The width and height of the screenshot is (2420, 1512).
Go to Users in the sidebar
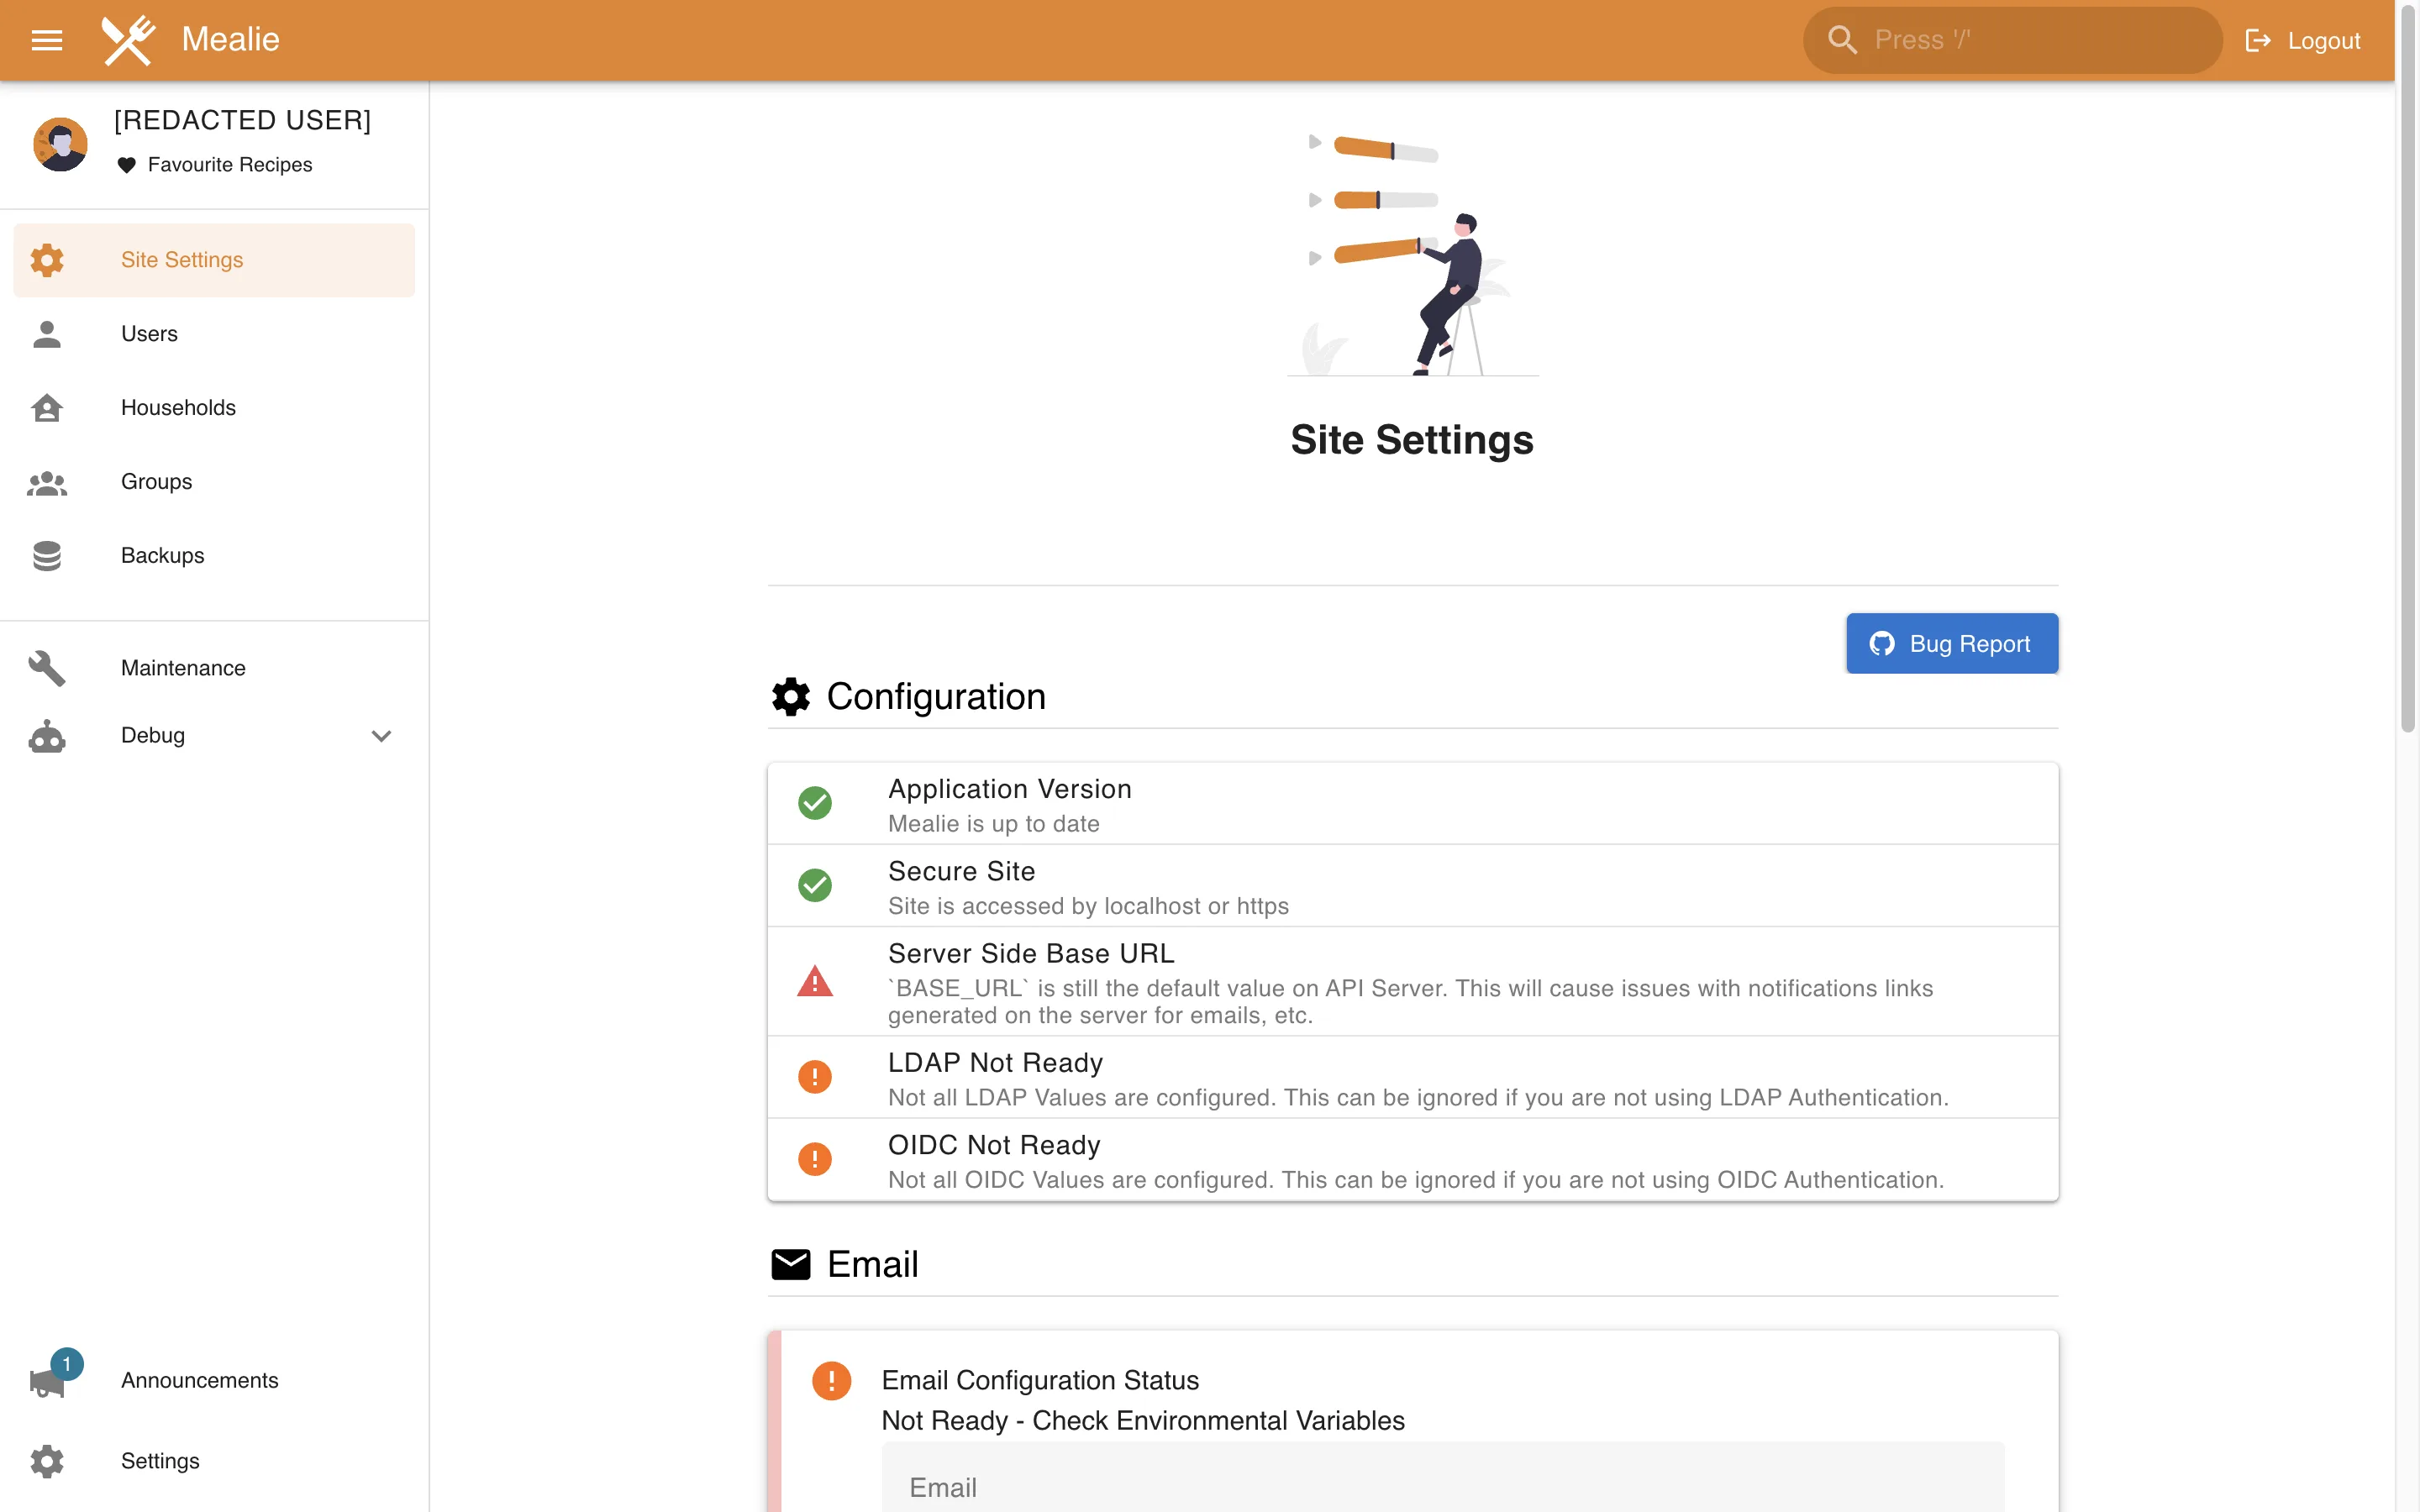[x=214, y=334]
